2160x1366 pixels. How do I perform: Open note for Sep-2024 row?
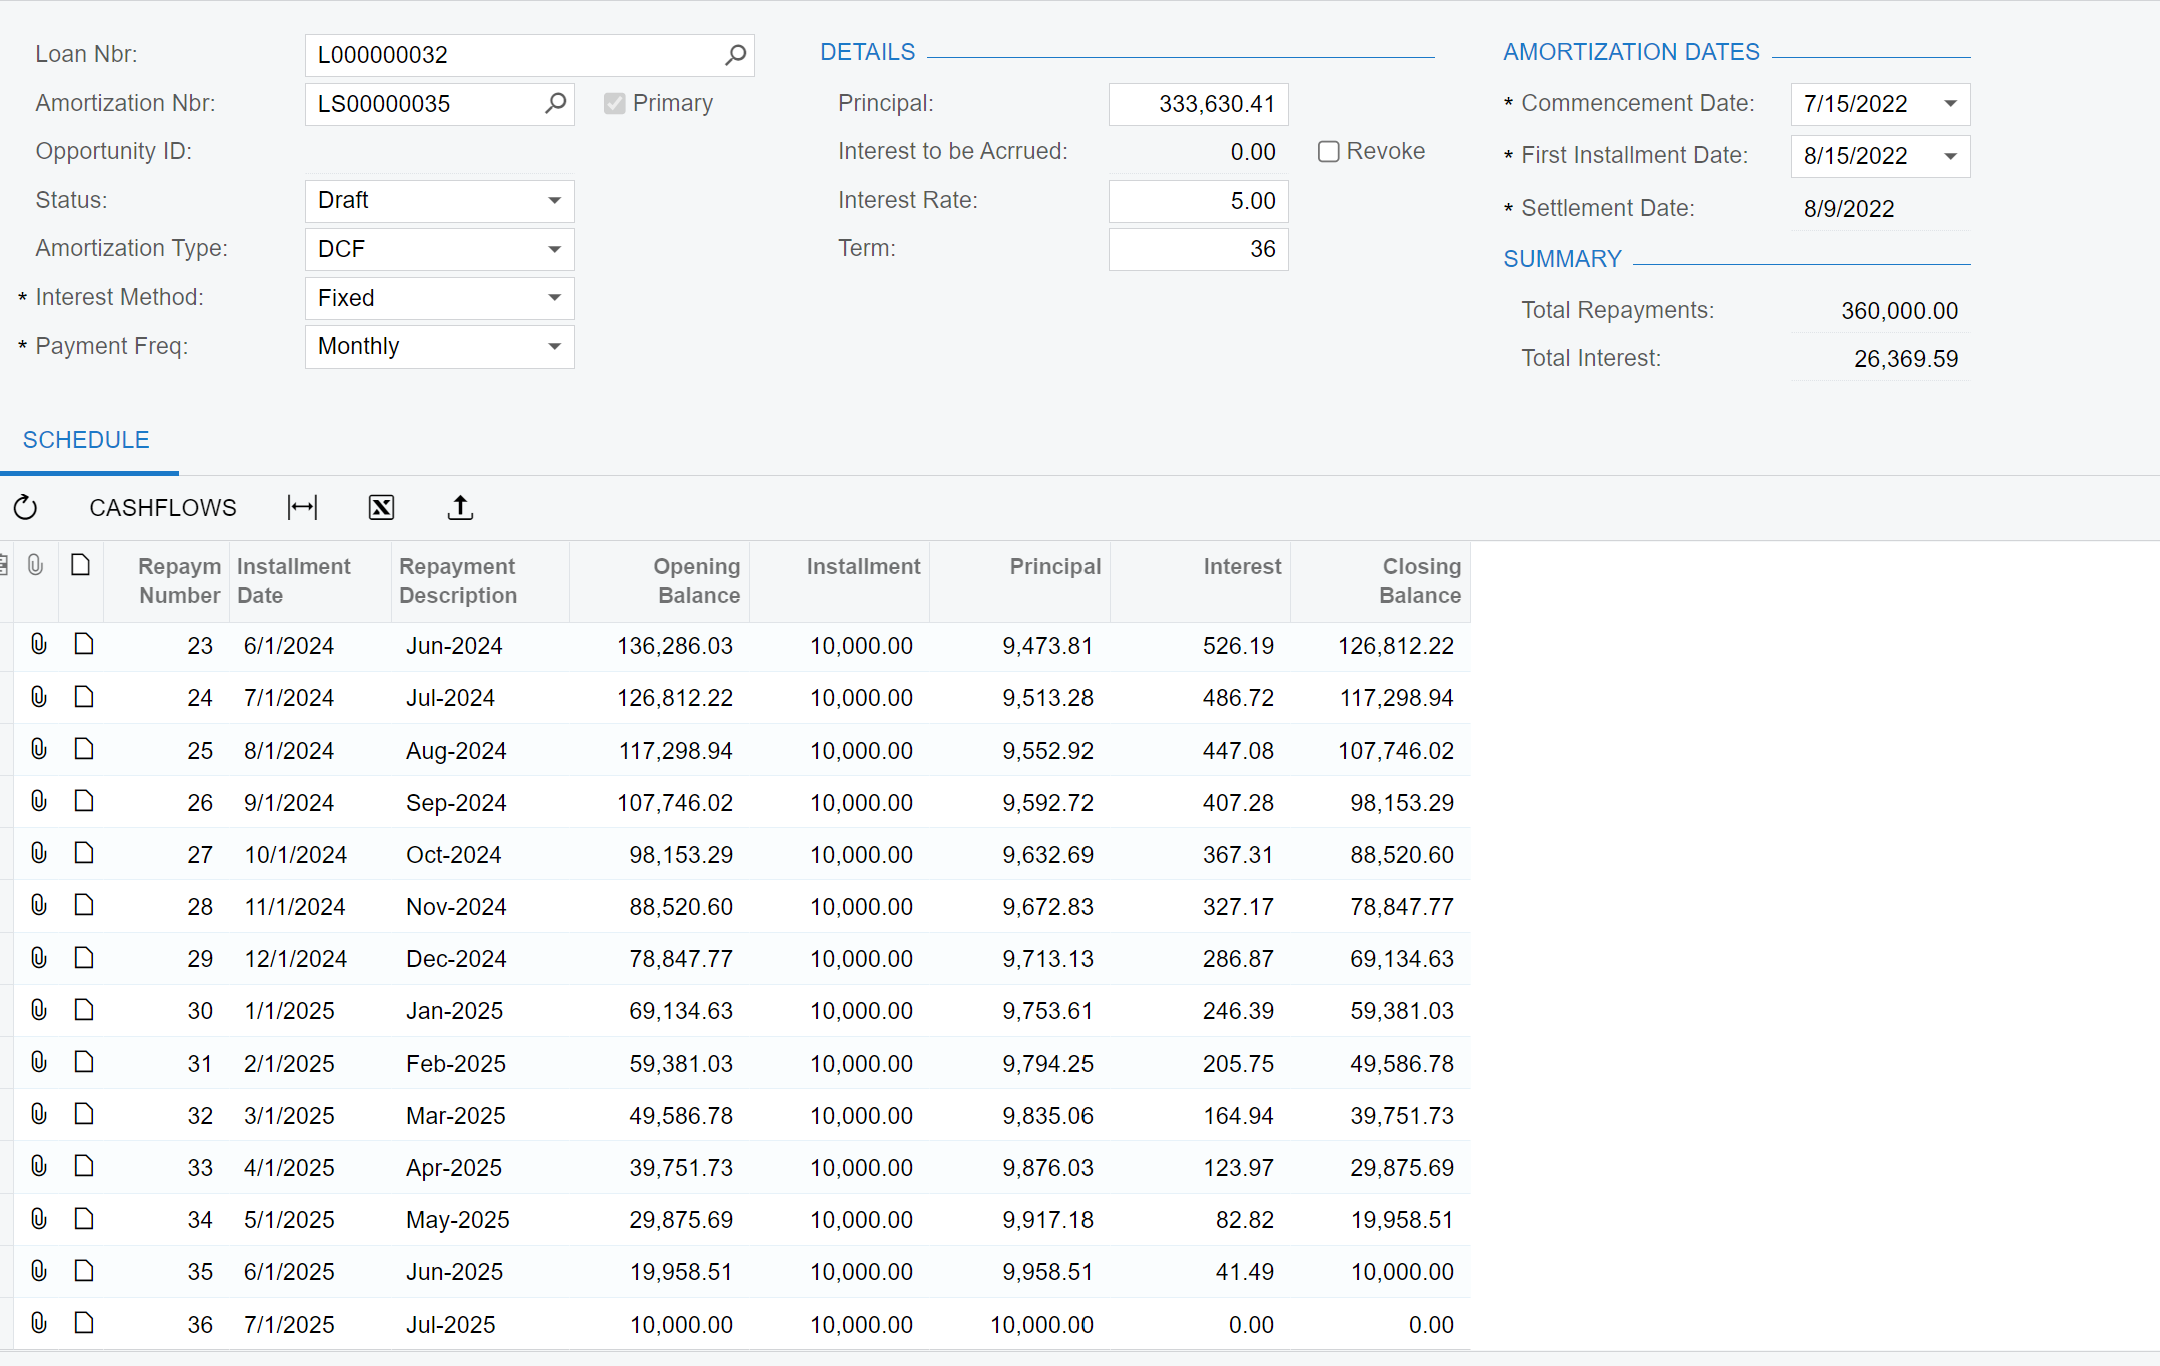click(84, 801)
